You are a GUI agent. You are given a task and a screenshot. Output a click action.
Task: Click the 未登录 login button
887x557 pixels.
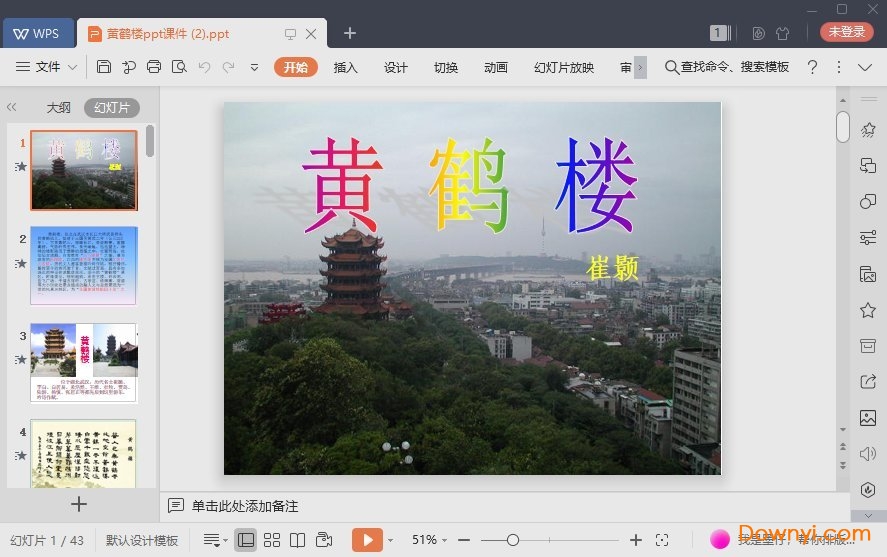[846, 32]
